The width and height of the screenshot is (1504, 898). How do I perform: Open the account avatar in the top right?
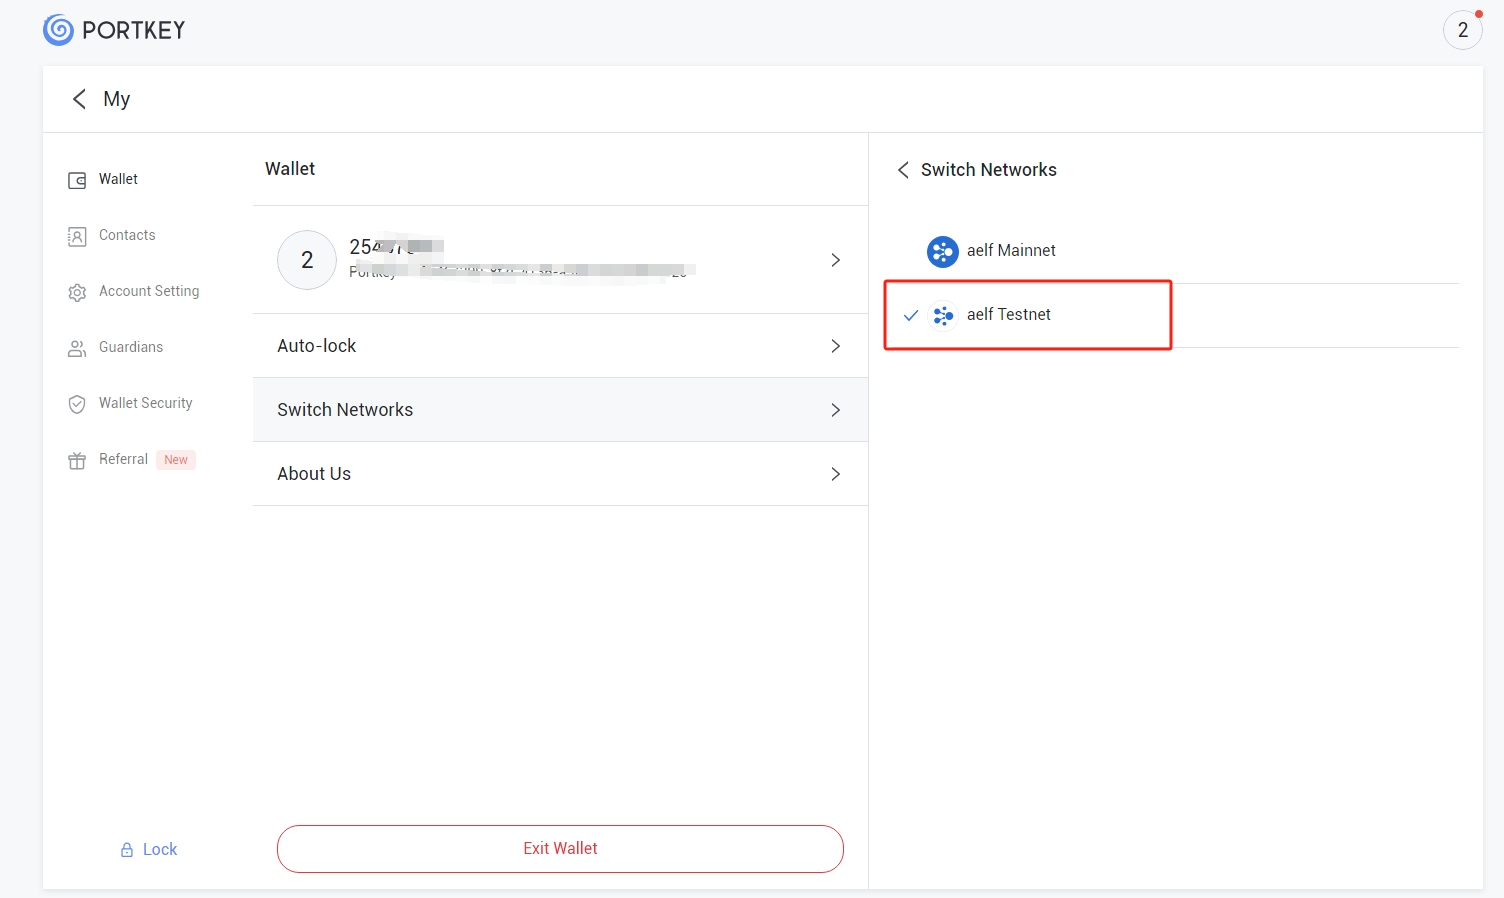[x=1463, y=30]
